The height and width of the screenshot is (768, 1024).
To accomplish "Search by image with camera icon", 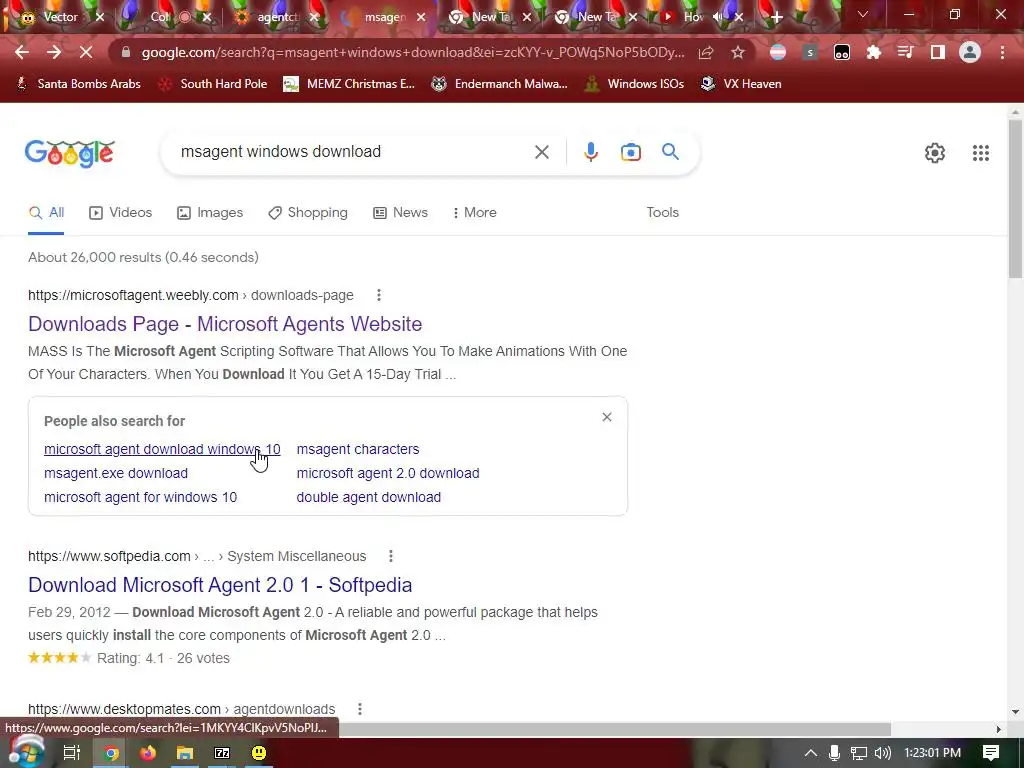I will (630, 152).
